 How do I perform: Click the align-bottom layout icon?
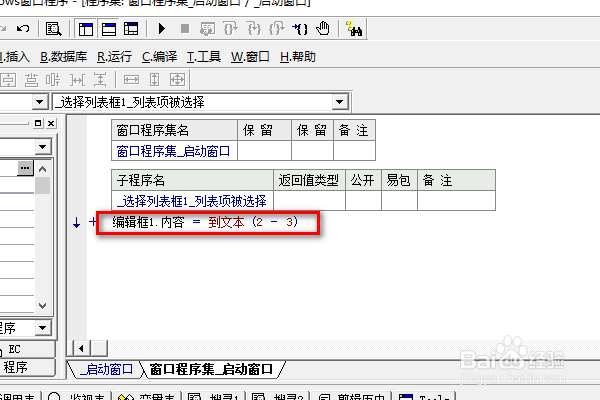31,80
